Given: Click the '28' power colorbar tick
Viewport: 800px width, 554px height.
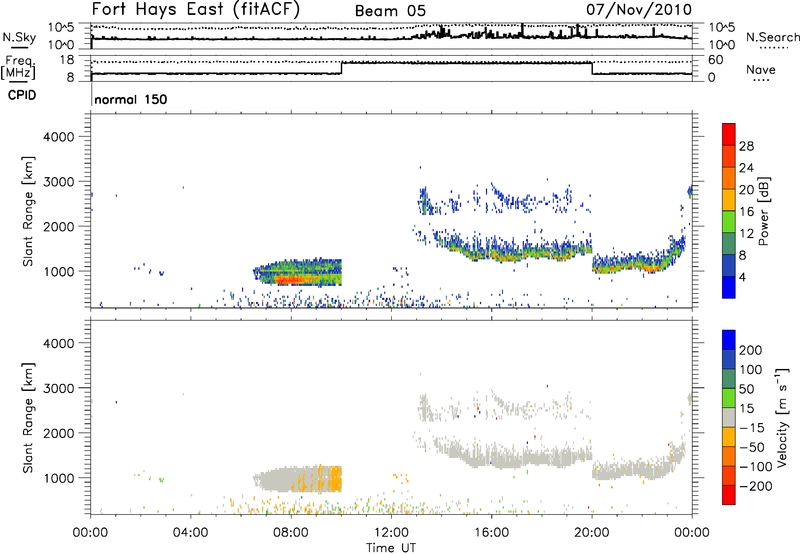Looking at the screenshot, I should [x=746, y=146].
